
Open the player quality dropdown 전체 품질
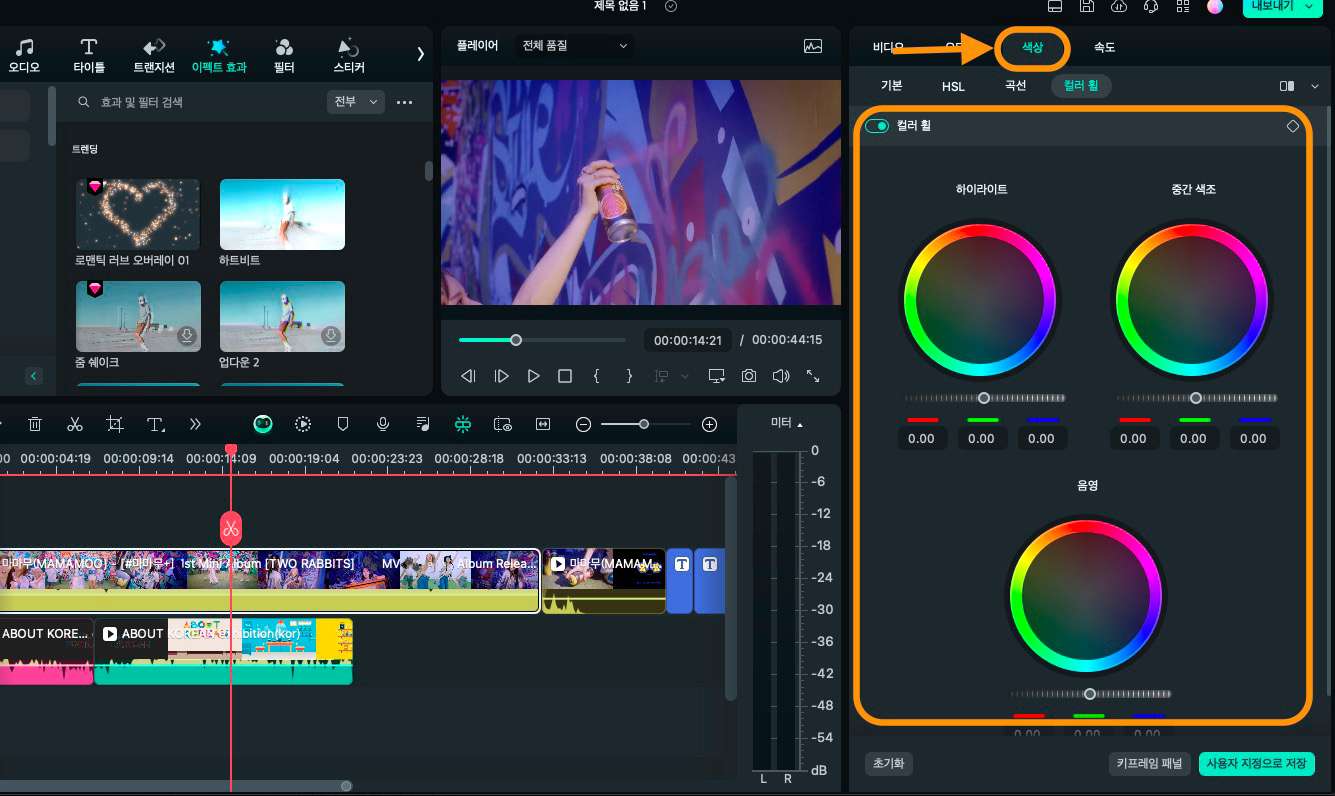click(x=574, y=46)
